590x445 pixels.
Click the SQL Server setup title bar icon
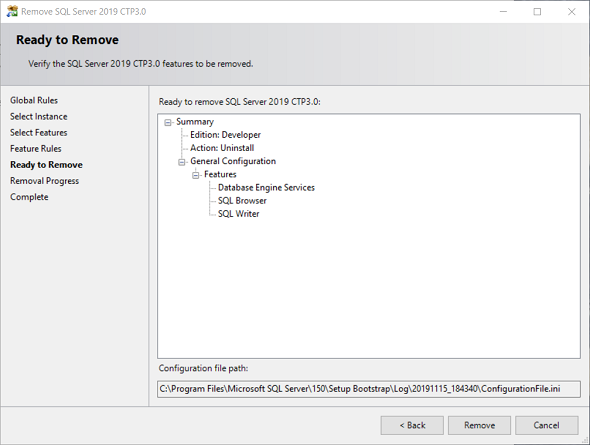[x=12, y=11]
